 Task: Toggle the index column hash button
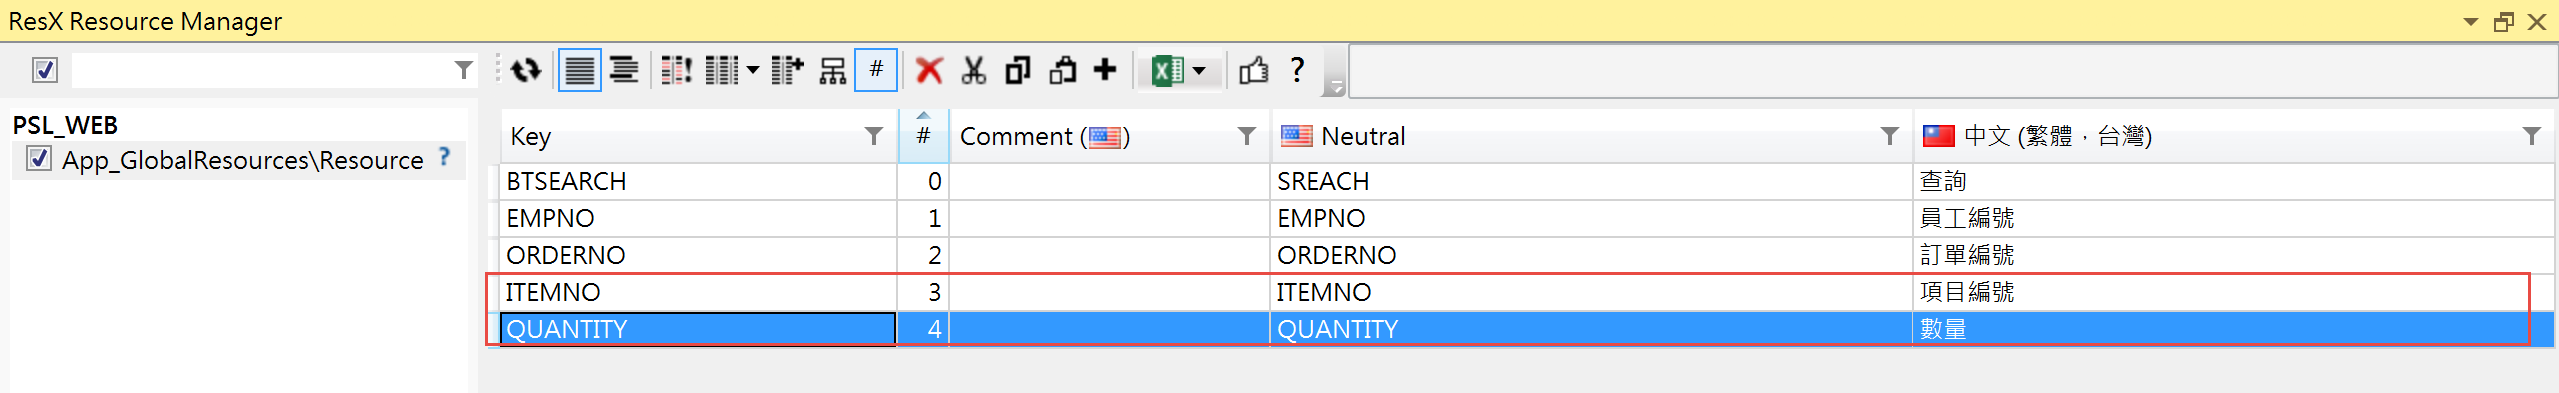click(876, 71)
